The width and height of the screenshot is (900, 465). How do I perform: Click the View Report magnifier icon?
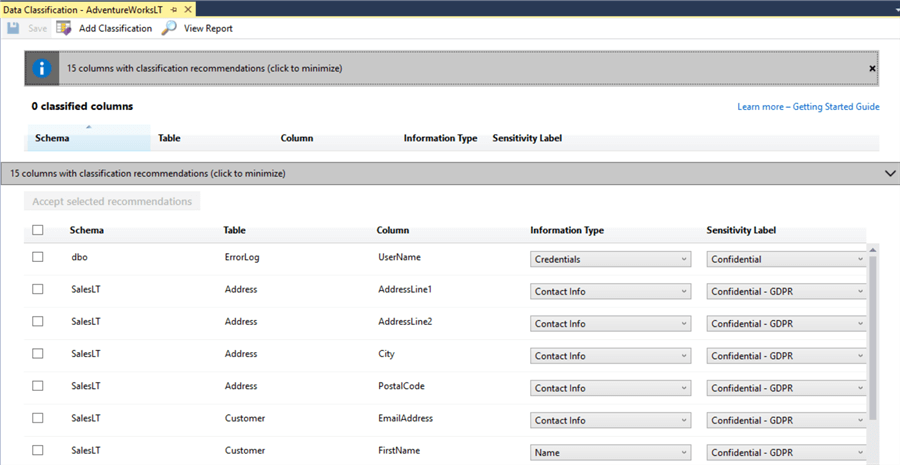click(169, 28)
